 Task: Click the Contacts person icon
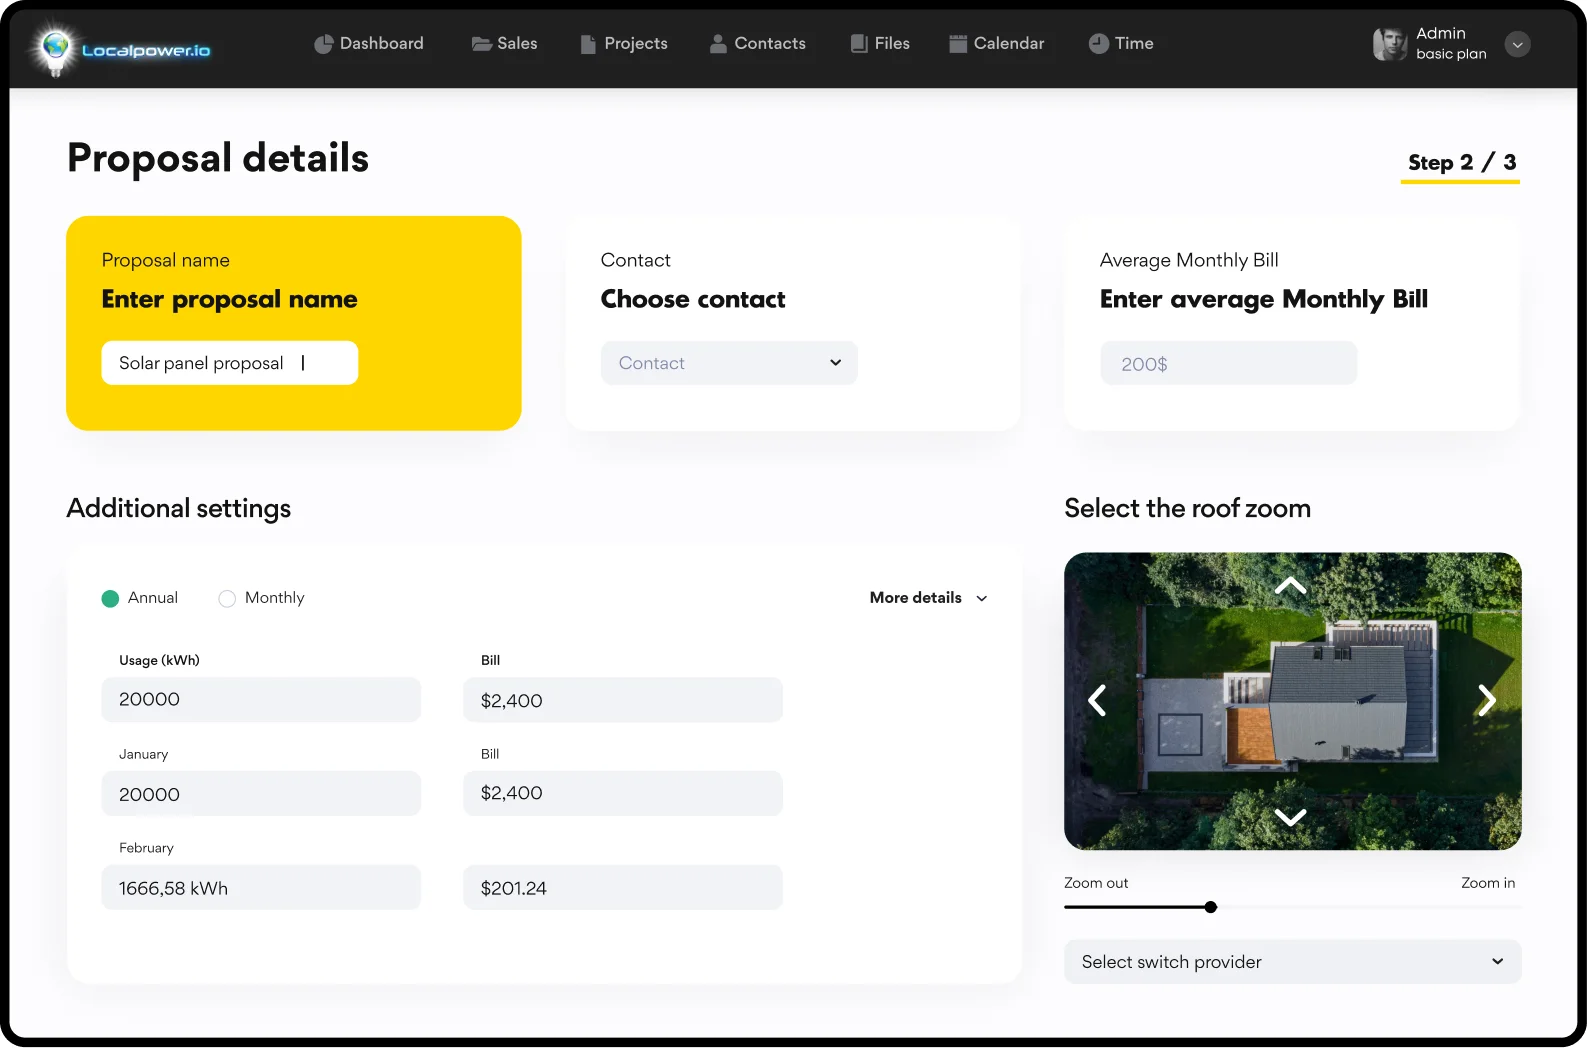(718, 44)
